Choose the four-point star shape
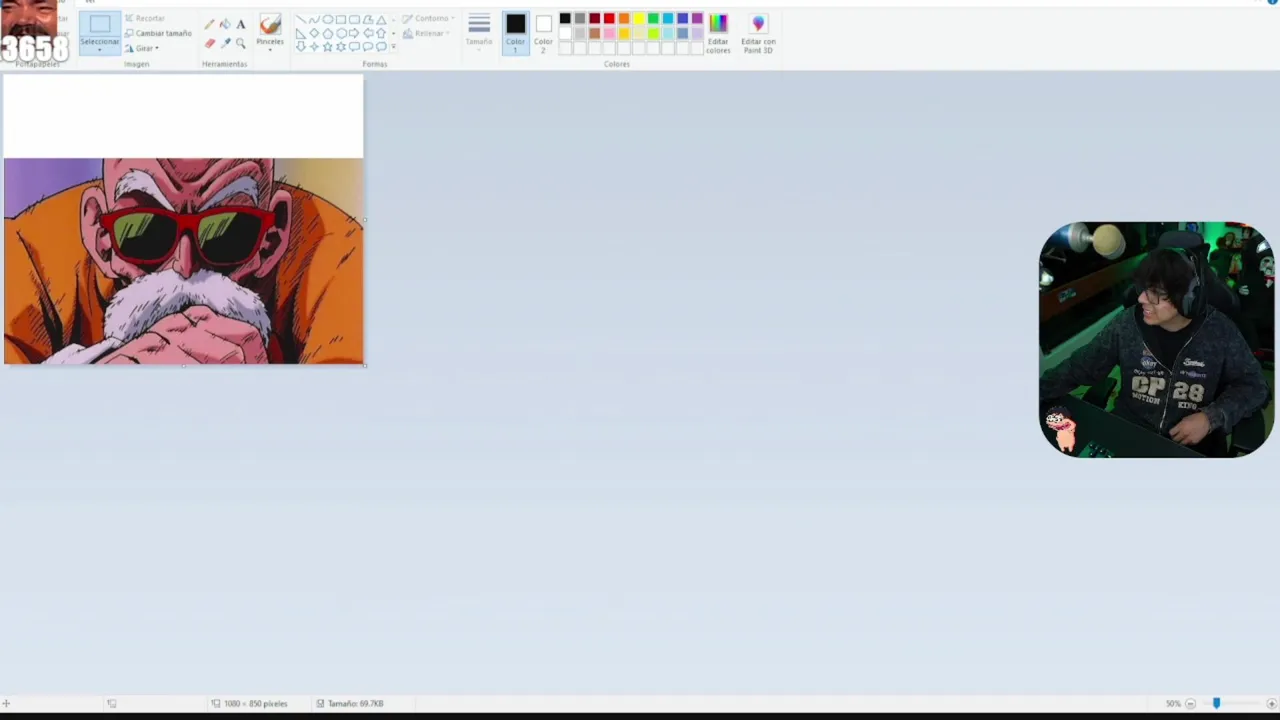This screenshot has height=720, width=1280. (x=314, y=47)
